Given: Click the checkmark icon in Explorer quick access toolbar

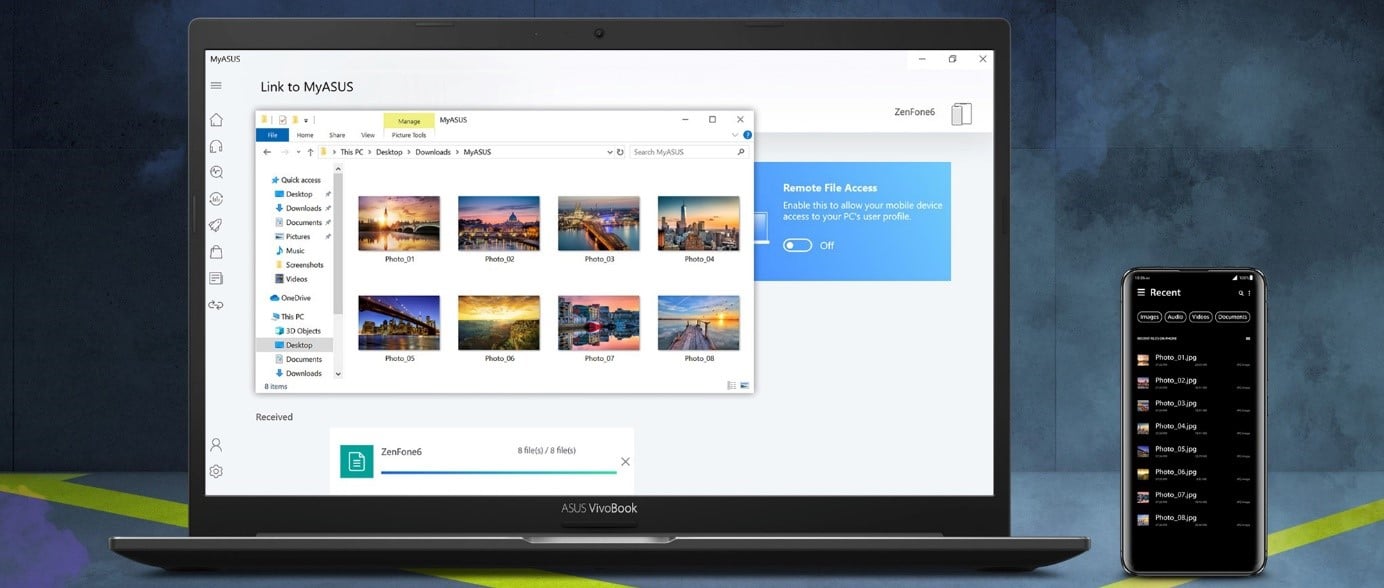Looking at the screenshot, I should point(283,120).
